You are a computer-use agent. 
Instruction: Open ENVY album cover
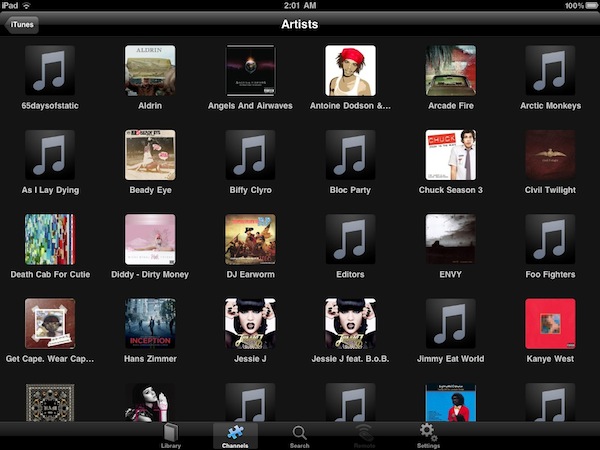point(450,239)
